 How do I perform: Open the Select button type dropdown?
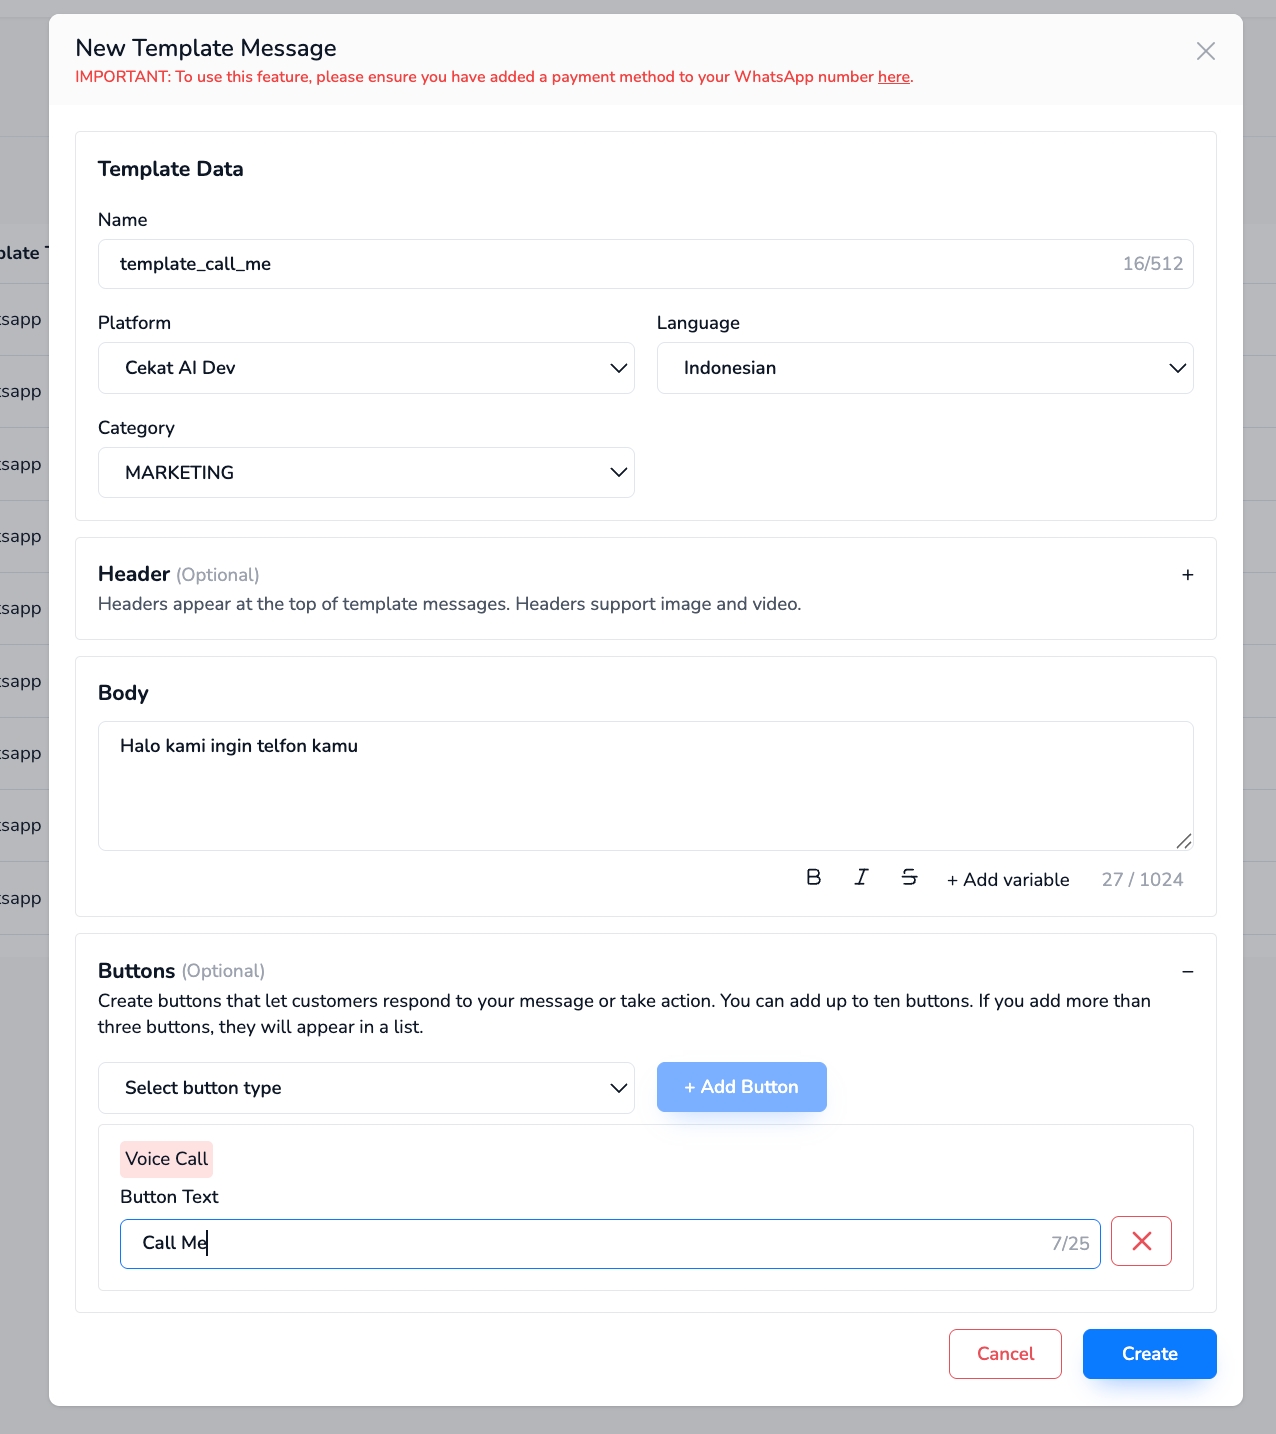(366, 1088)
